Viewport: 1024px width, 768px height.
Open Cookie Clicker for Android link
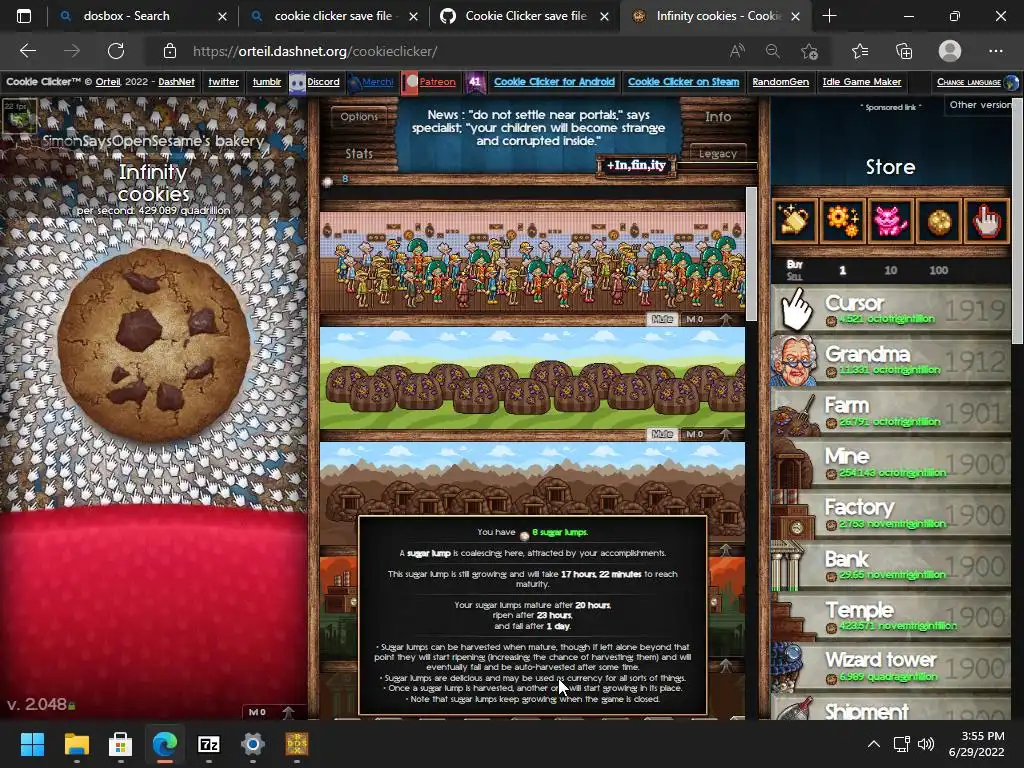[x=554, y=82]
